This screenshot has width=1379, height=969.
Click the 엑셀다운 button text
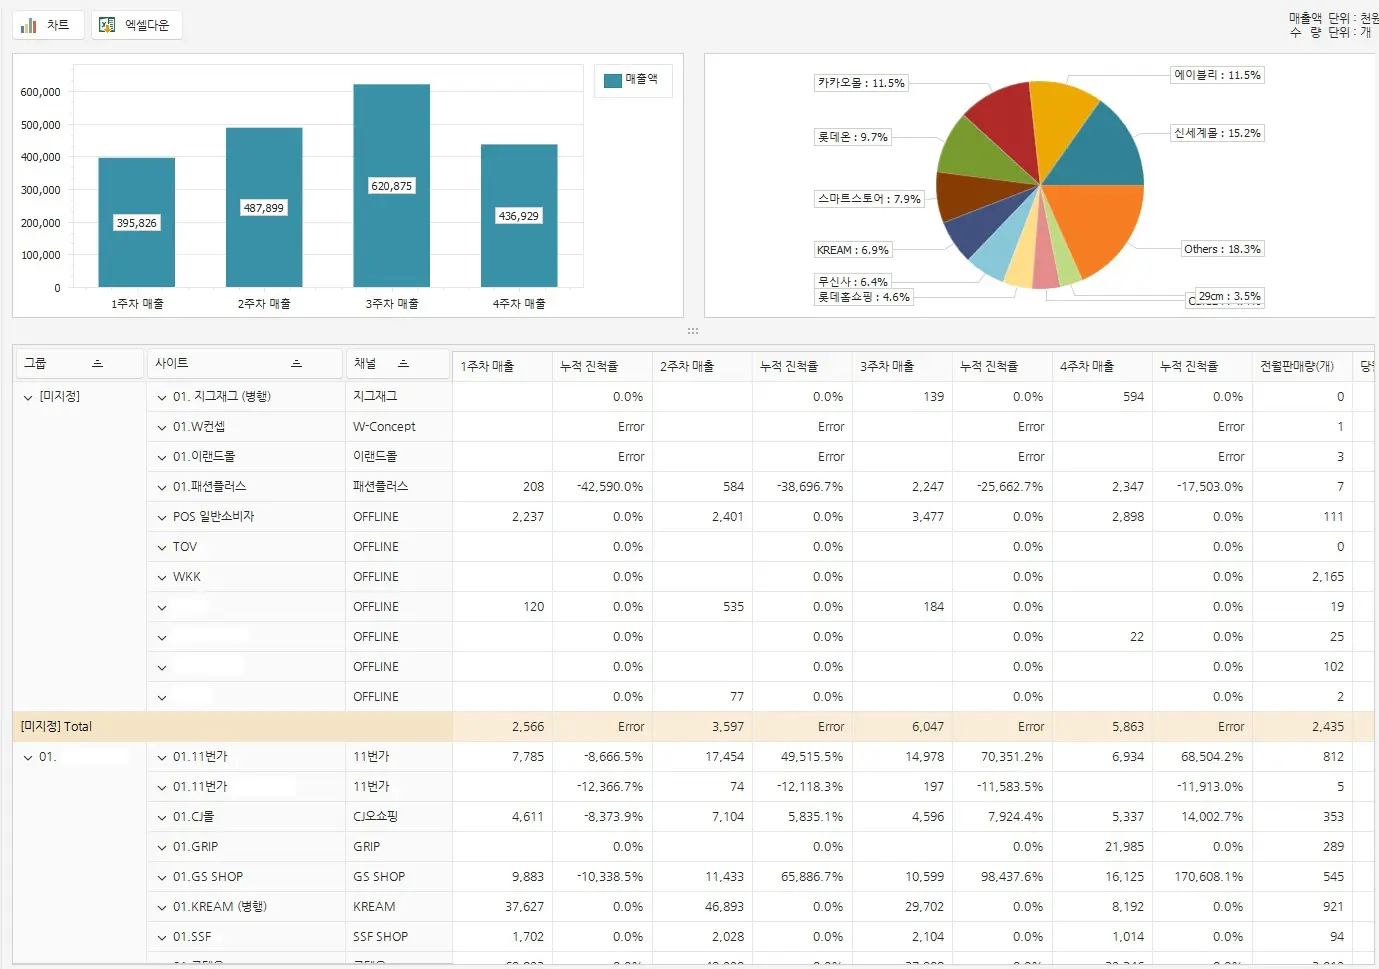(x=147, y=25)
